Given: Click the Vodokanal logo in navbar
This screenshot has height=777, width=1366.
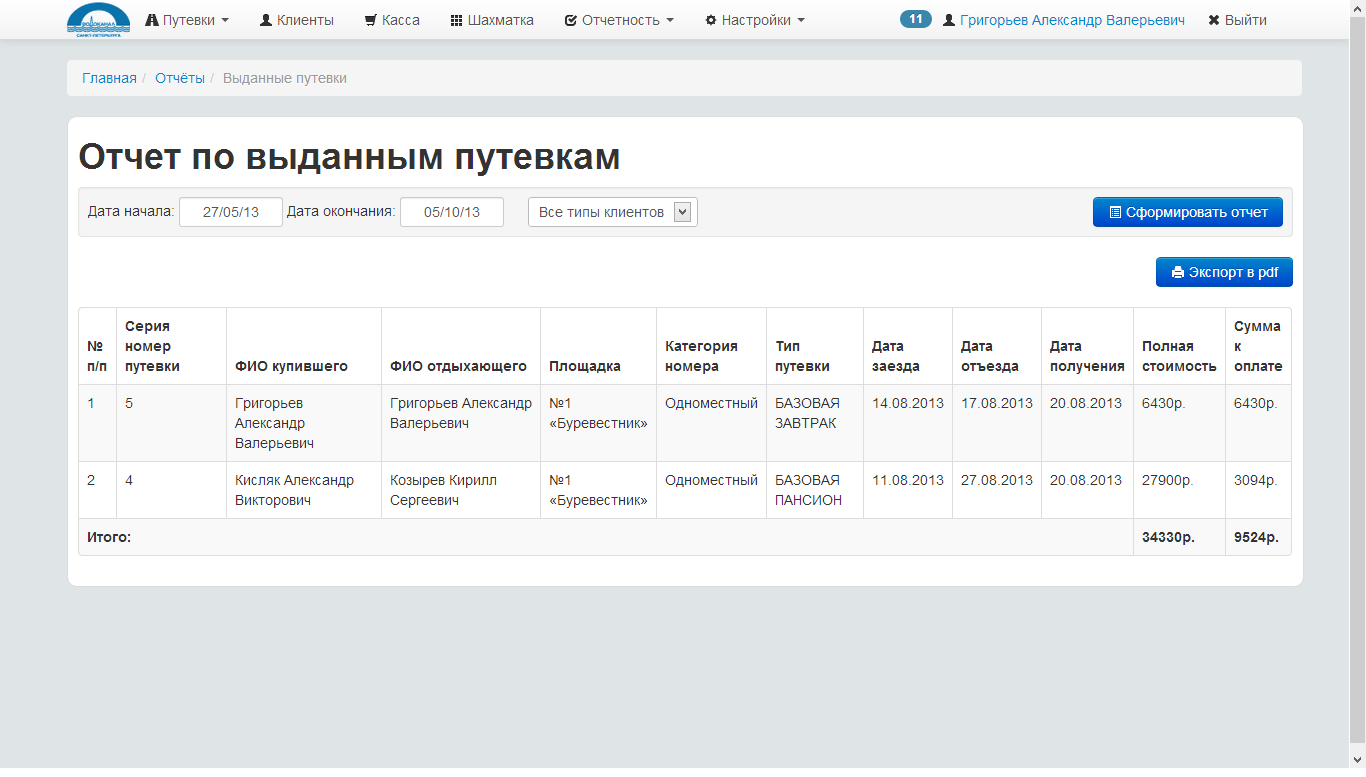Looking at the screenshot, I should click(x=98, y=20).
